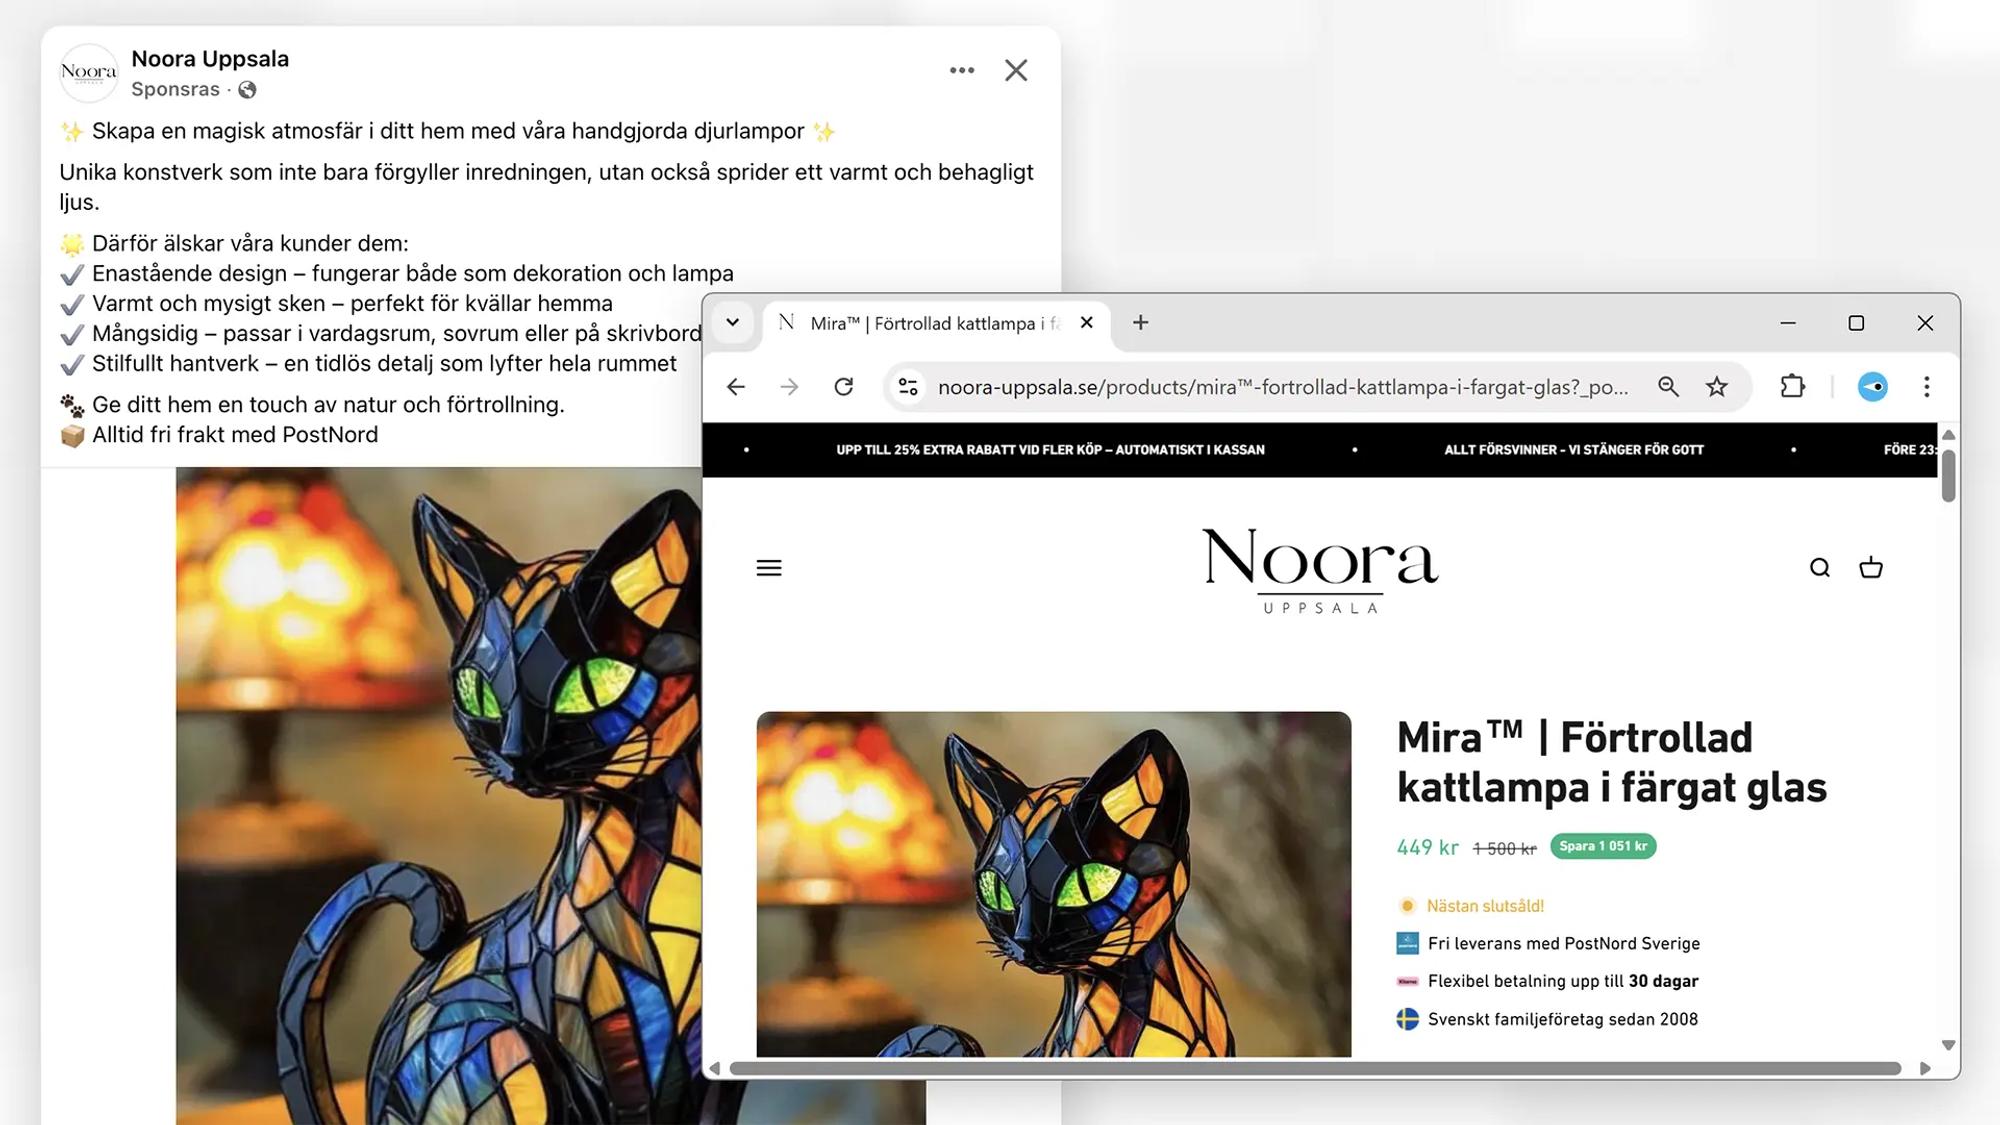Bookmark this page with the star icon
The height and width of the screenshot is (1125, 2000).
pyautogui.click(x=1717, y=387)
